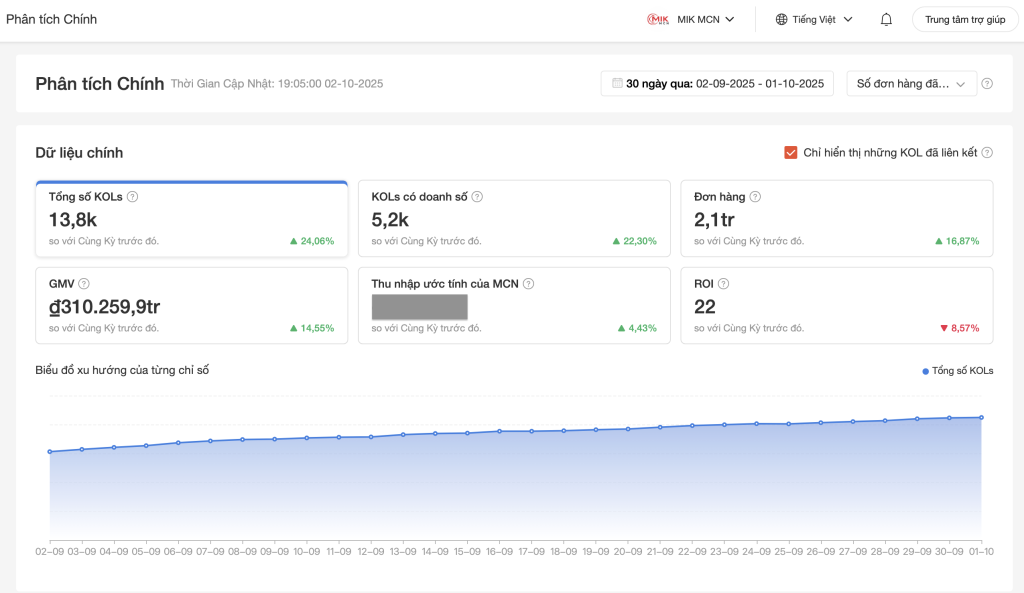Click help icon beside Thu nhập ước tính của MCN
The image size is (1024, 593).
528,284
